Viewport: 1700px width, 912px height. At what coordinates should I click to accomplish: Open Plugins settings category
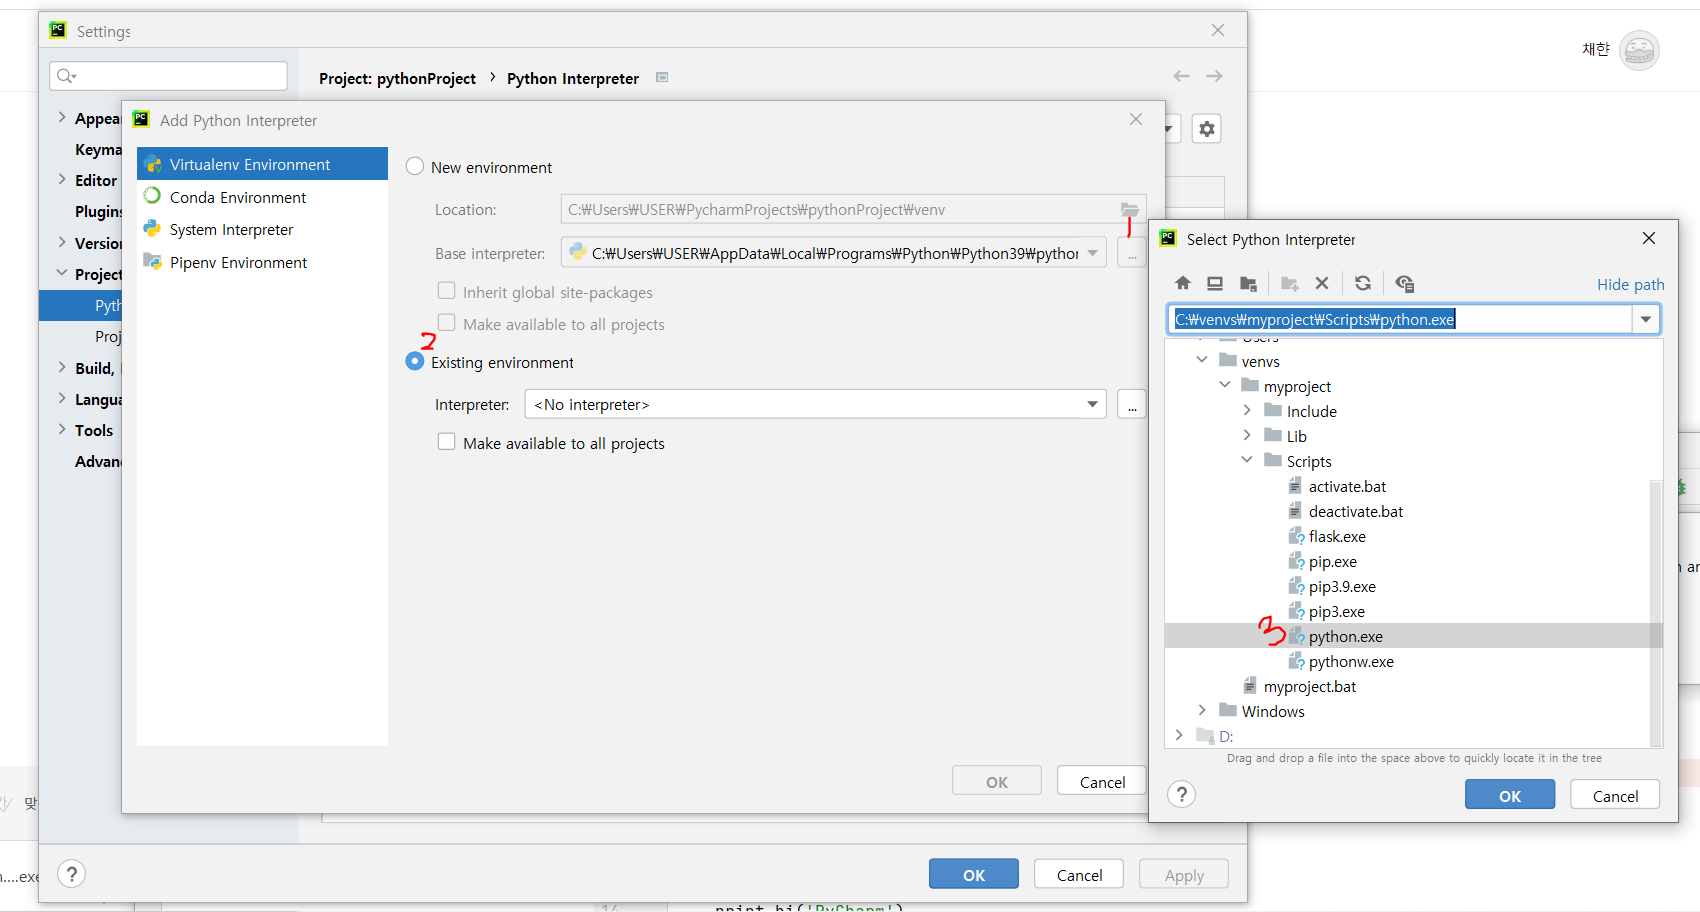coord(98,211)
